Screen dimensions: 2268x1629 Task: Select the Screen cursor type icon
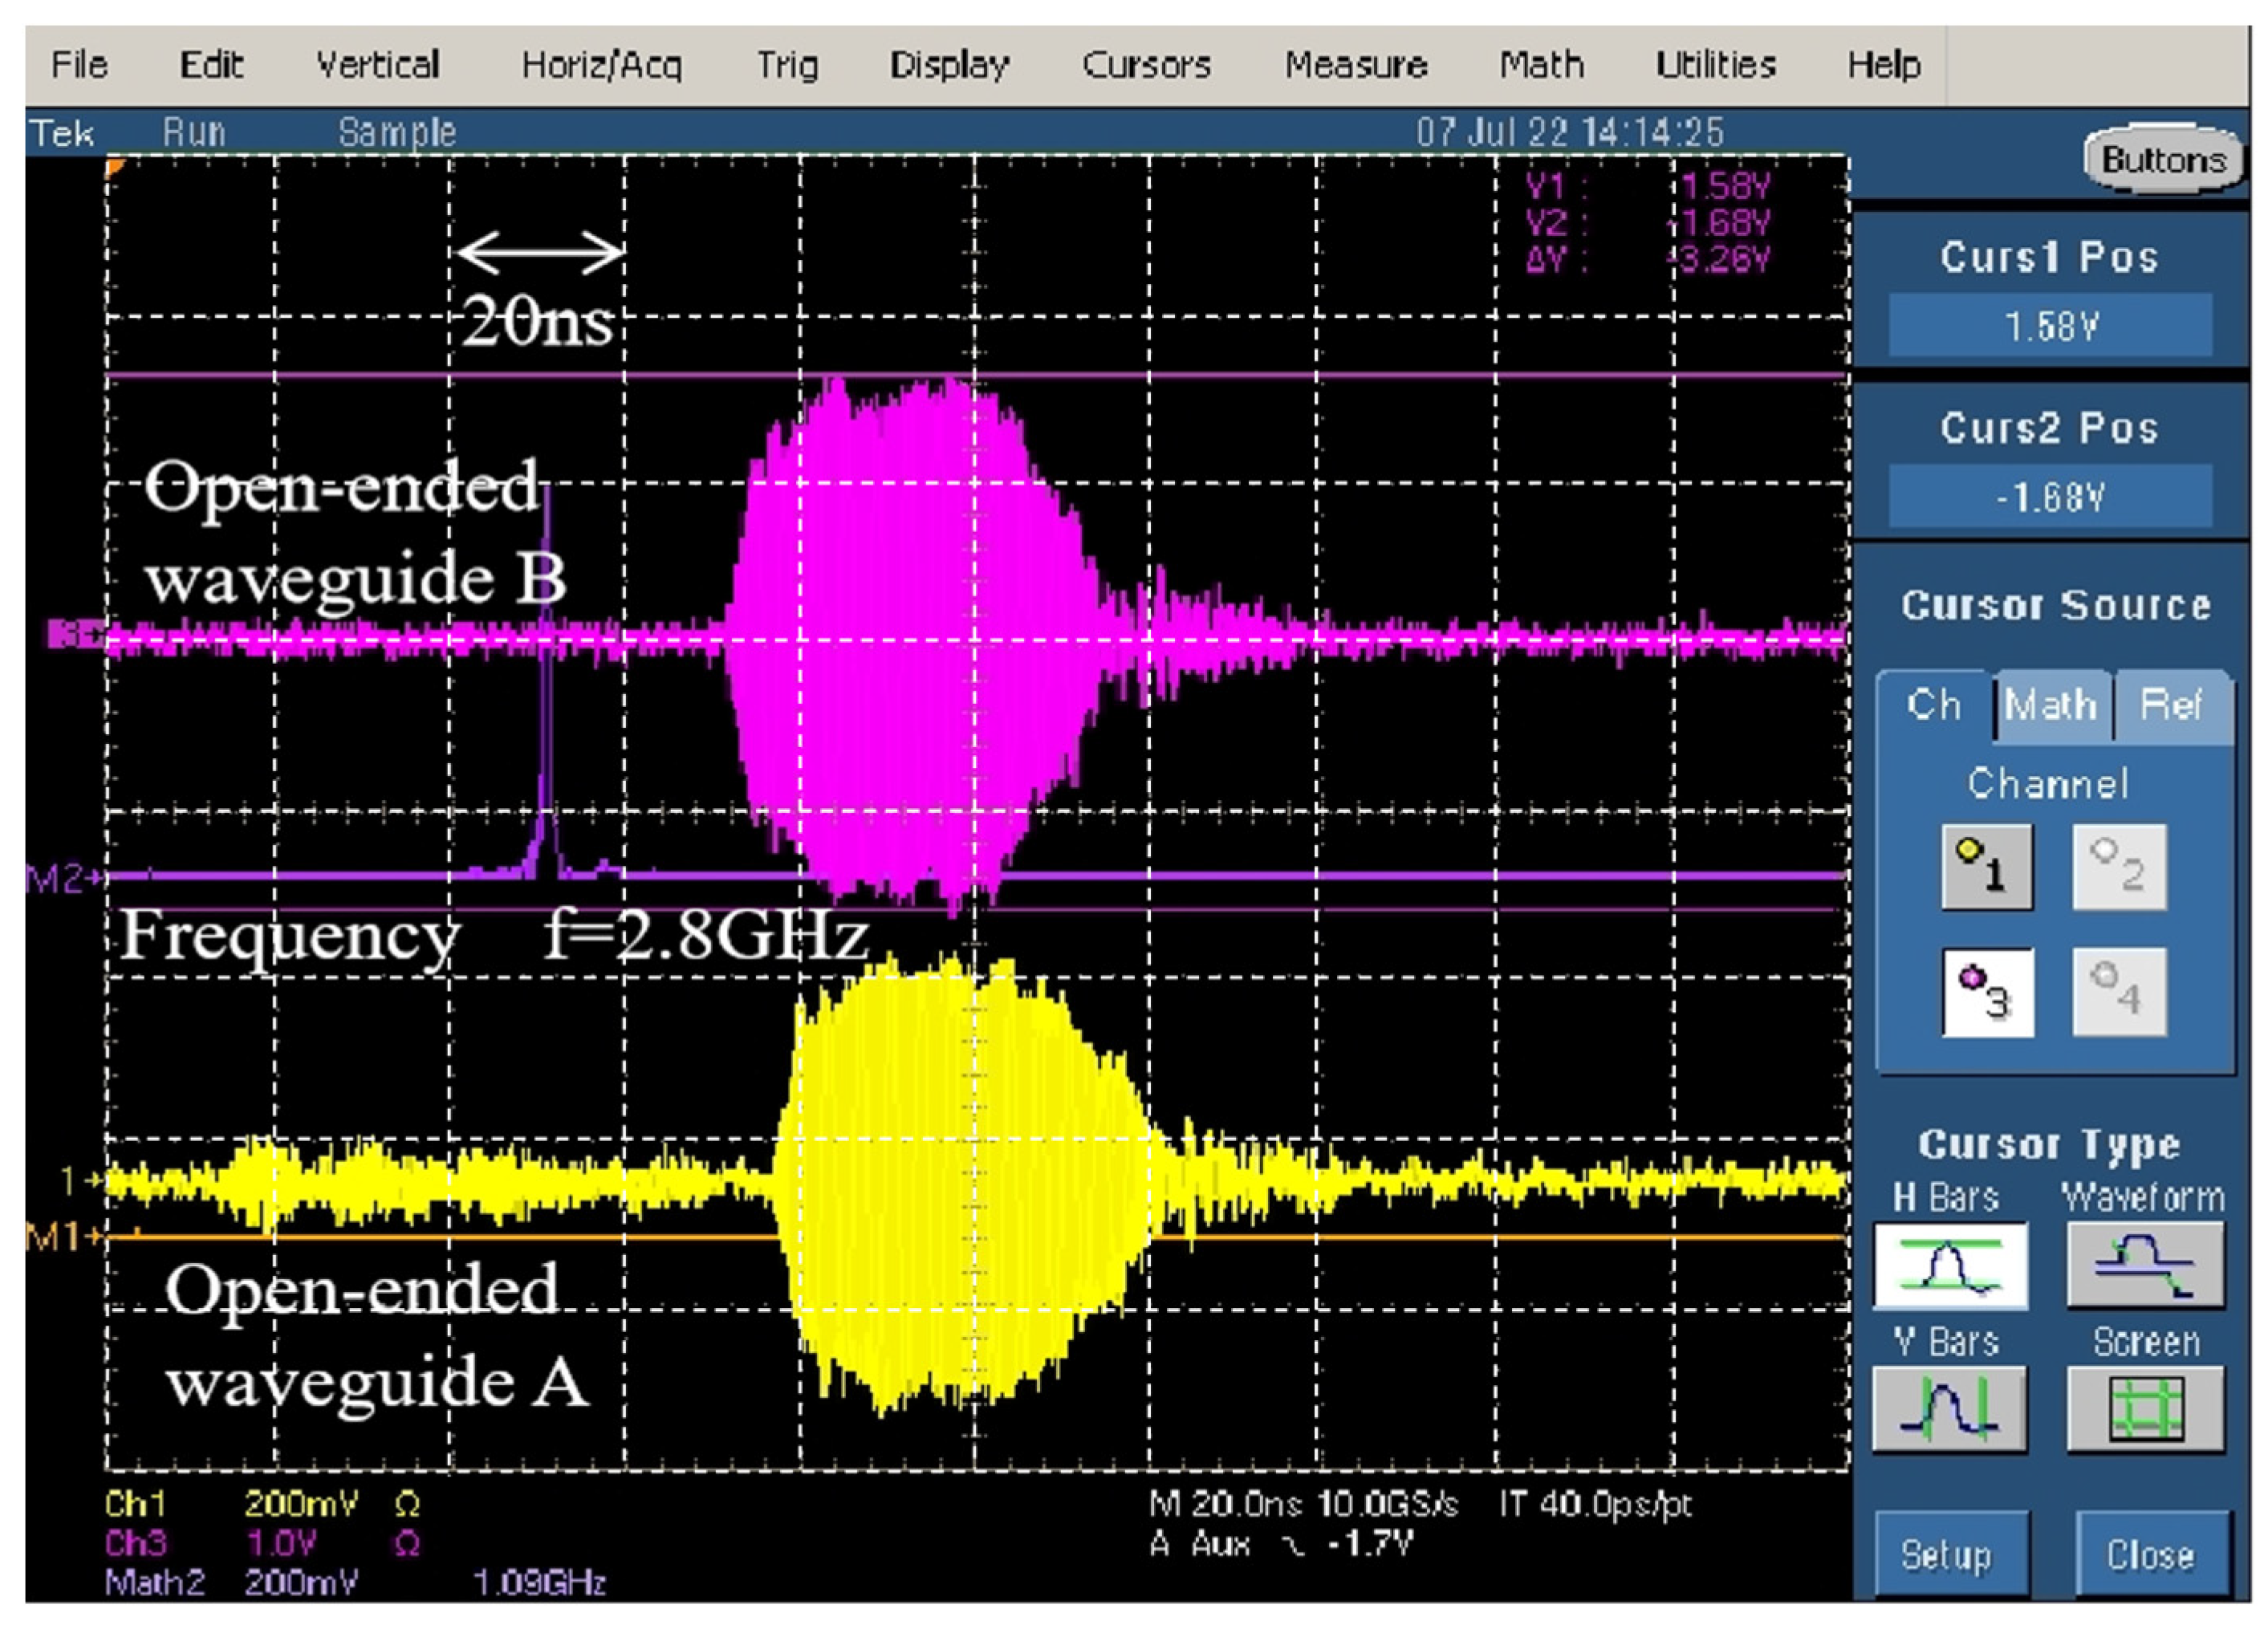point(2145,1408)
